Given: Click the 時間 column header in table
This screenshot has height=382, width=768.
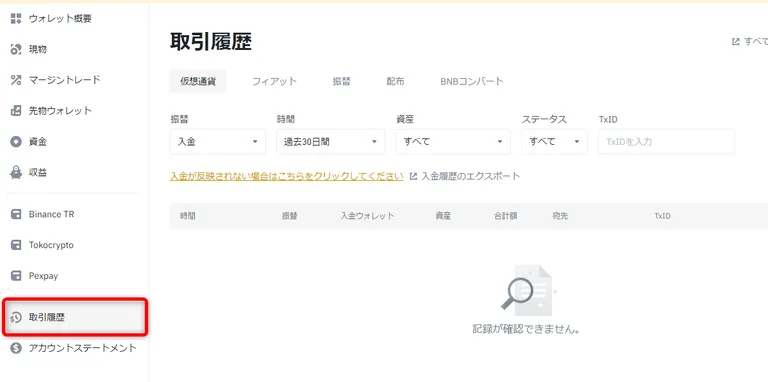Looking at the screenshot, I should (x=188, y=216).
